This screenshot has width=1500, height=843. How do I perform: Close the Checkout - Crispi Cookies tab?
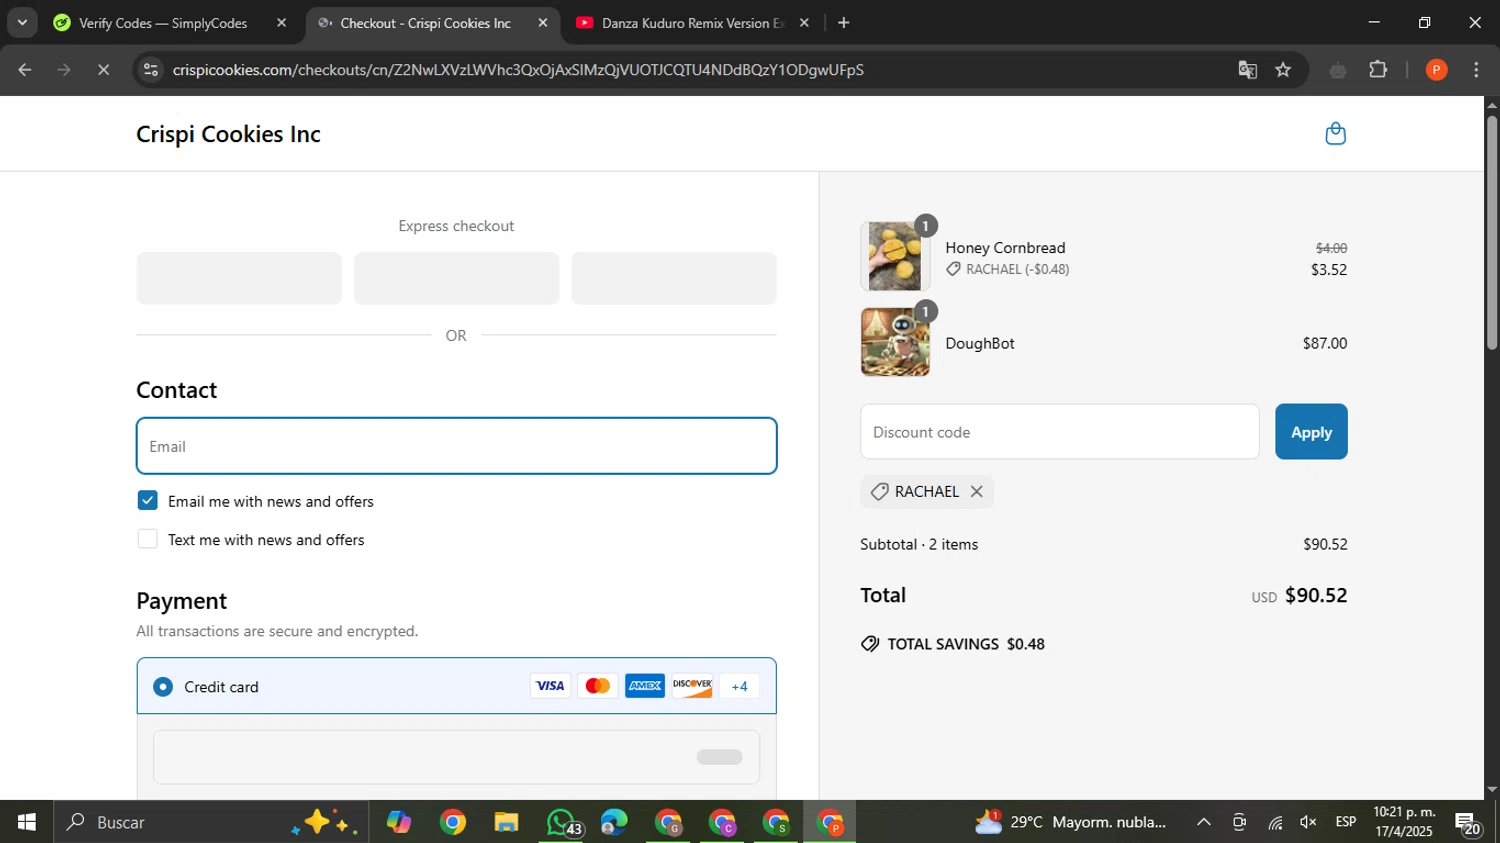click(543, 23)
